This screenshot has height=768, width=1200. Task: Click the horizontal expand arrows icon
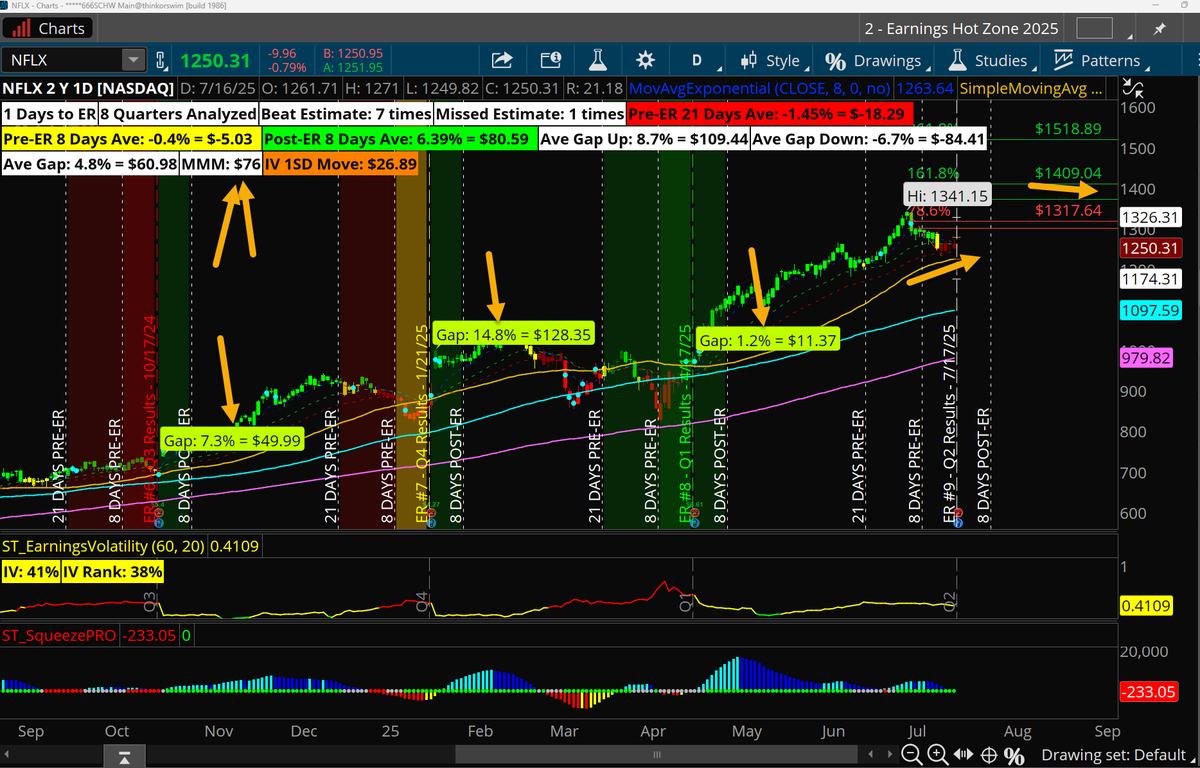[x=964, y=755]
